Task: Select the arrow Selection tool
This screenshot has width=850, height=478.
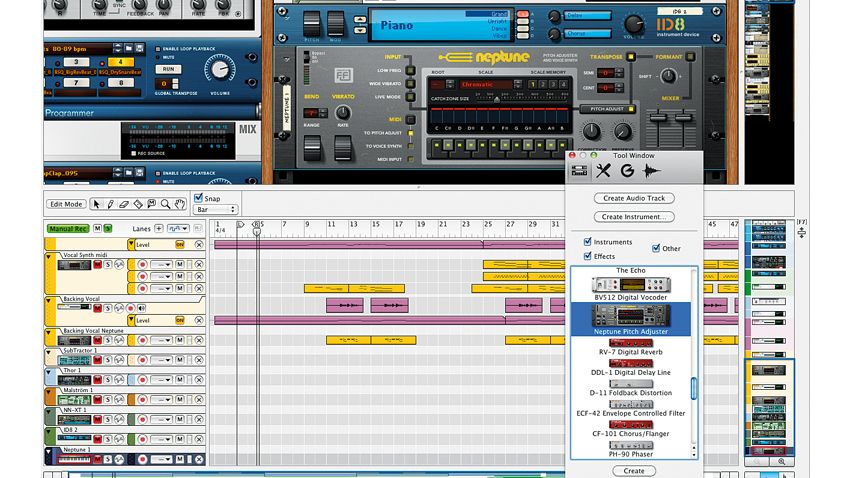Action: pos(96,204)
